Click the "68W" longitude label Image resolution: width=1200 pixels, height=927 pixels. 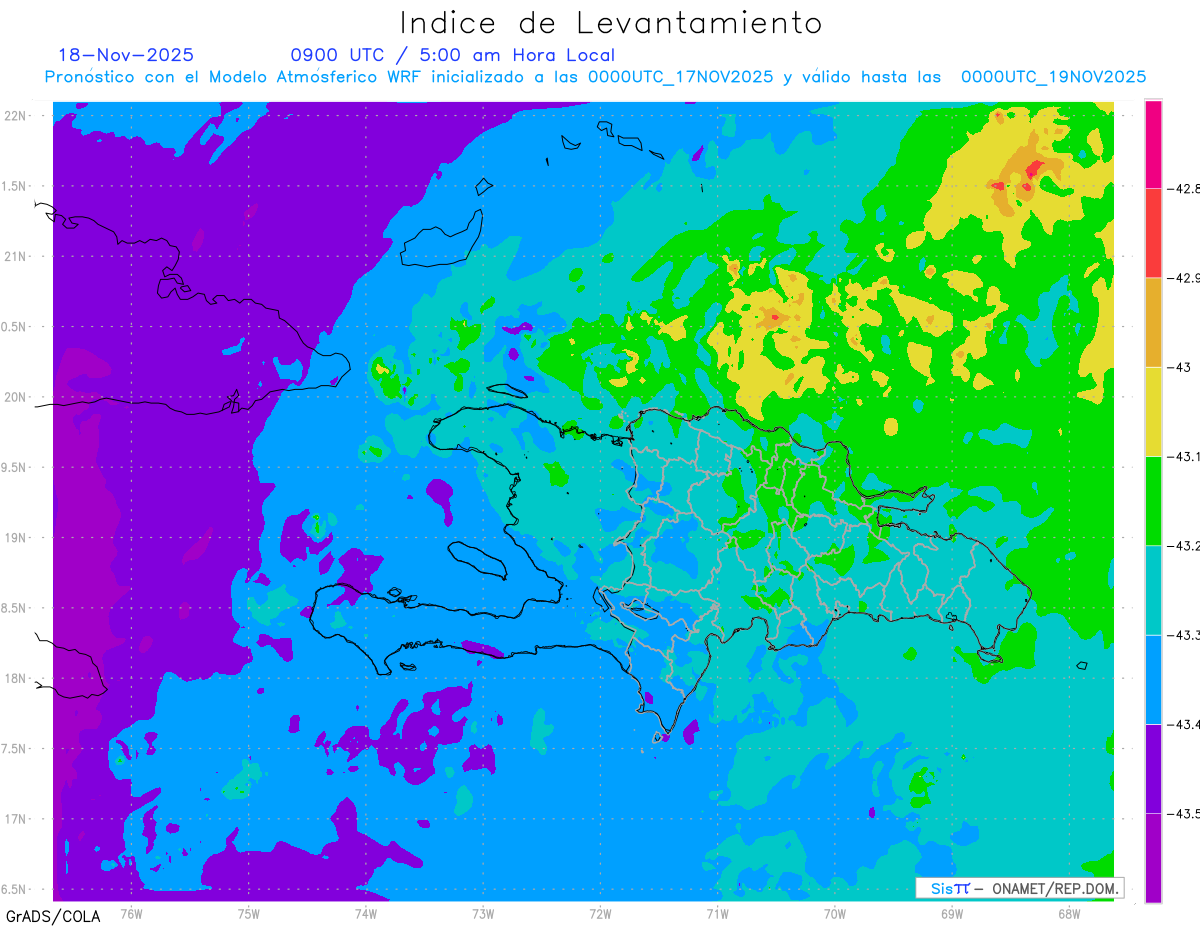[1068, 913]
